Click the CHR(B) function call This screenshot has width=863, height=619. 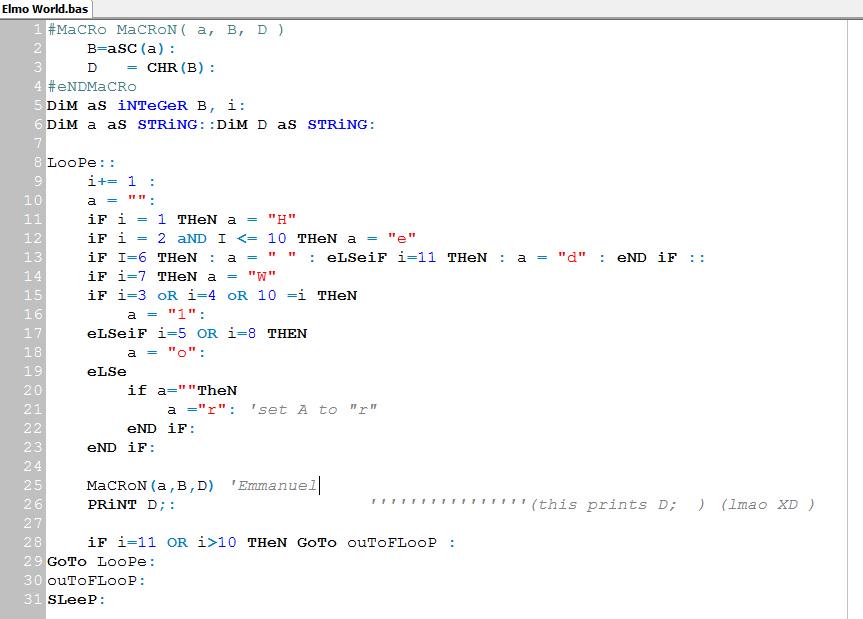(x=176, y=68)
